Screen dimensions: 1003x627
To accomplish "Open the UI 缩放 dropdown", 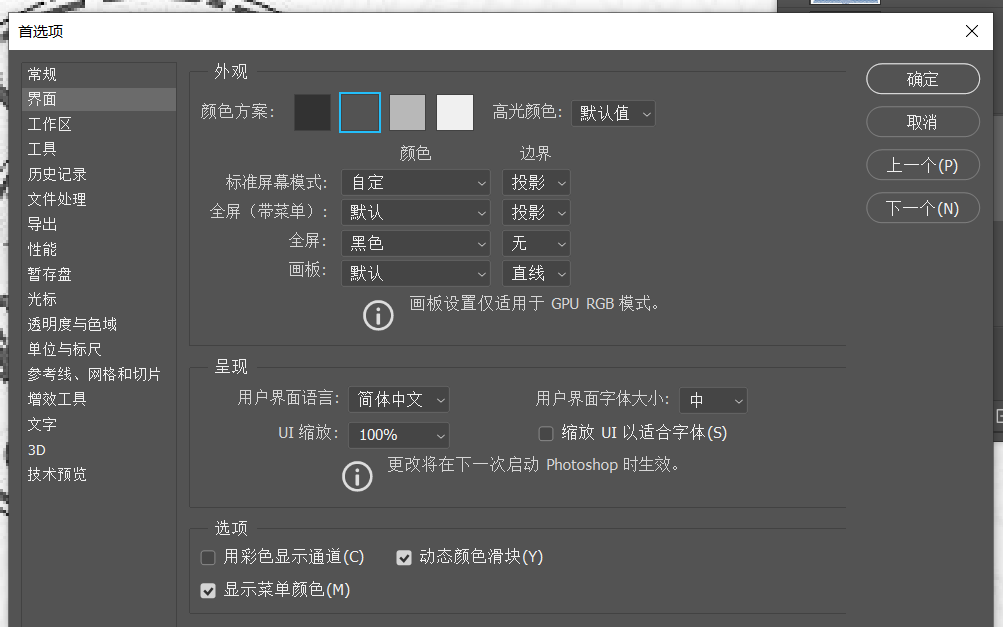I will pos(398,434).
